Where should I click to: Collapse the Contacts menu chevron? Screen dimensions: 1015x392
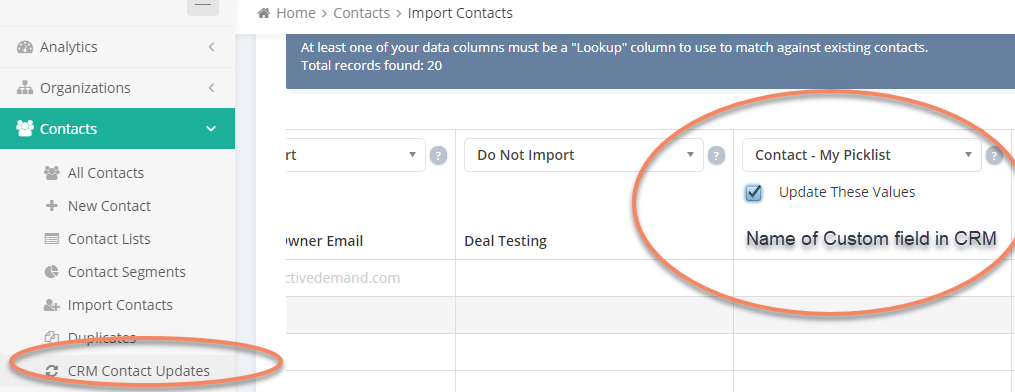211,129
